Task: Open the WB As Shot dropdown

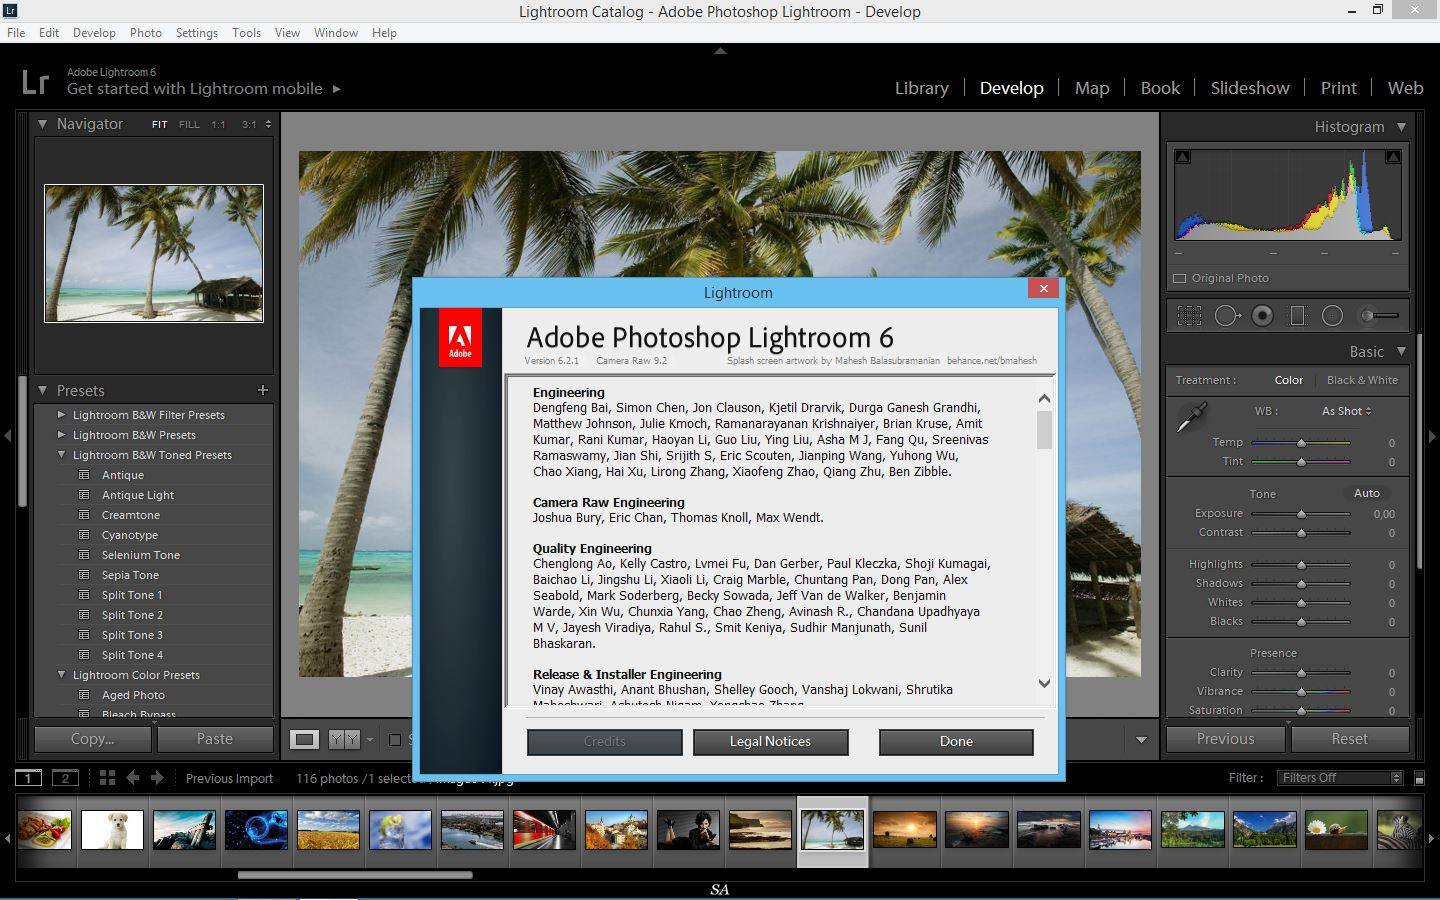Action: 1346,411
